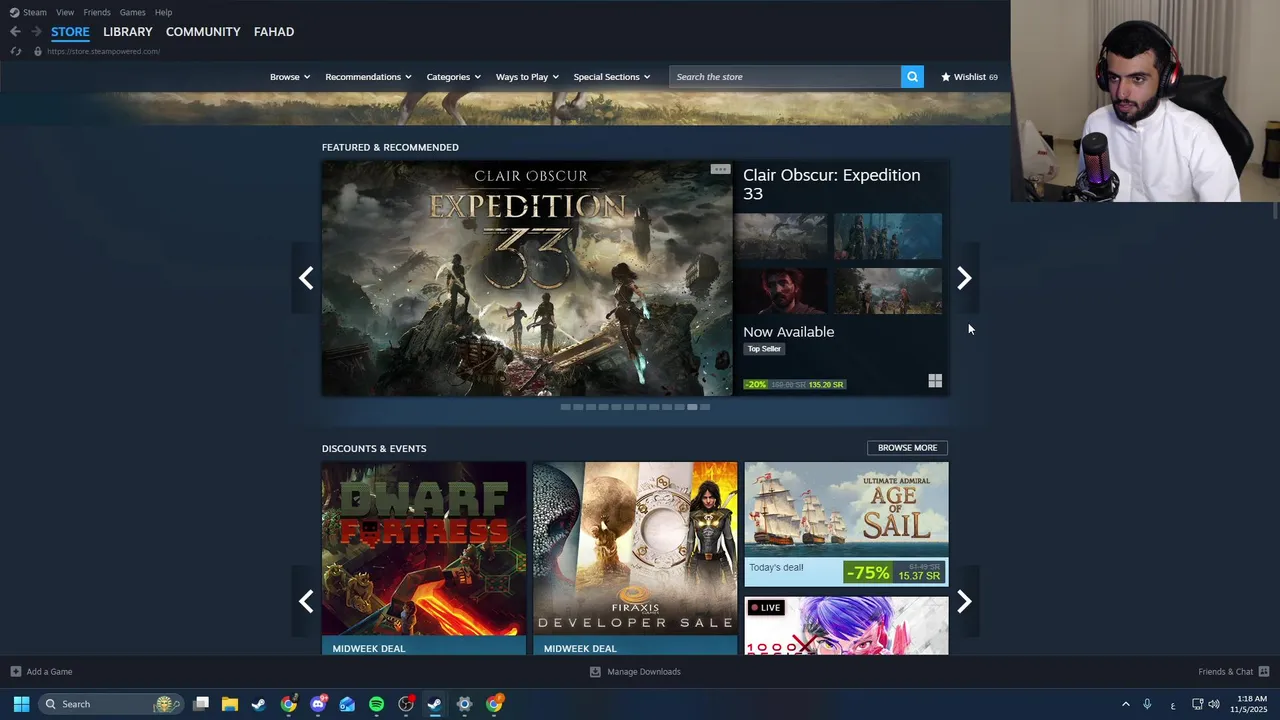Image resolution: width=1280 pixels, height=720 pixels.
Task: Click the Clair Obscur: Expedition 33 title text
Action: pos(832,184)
